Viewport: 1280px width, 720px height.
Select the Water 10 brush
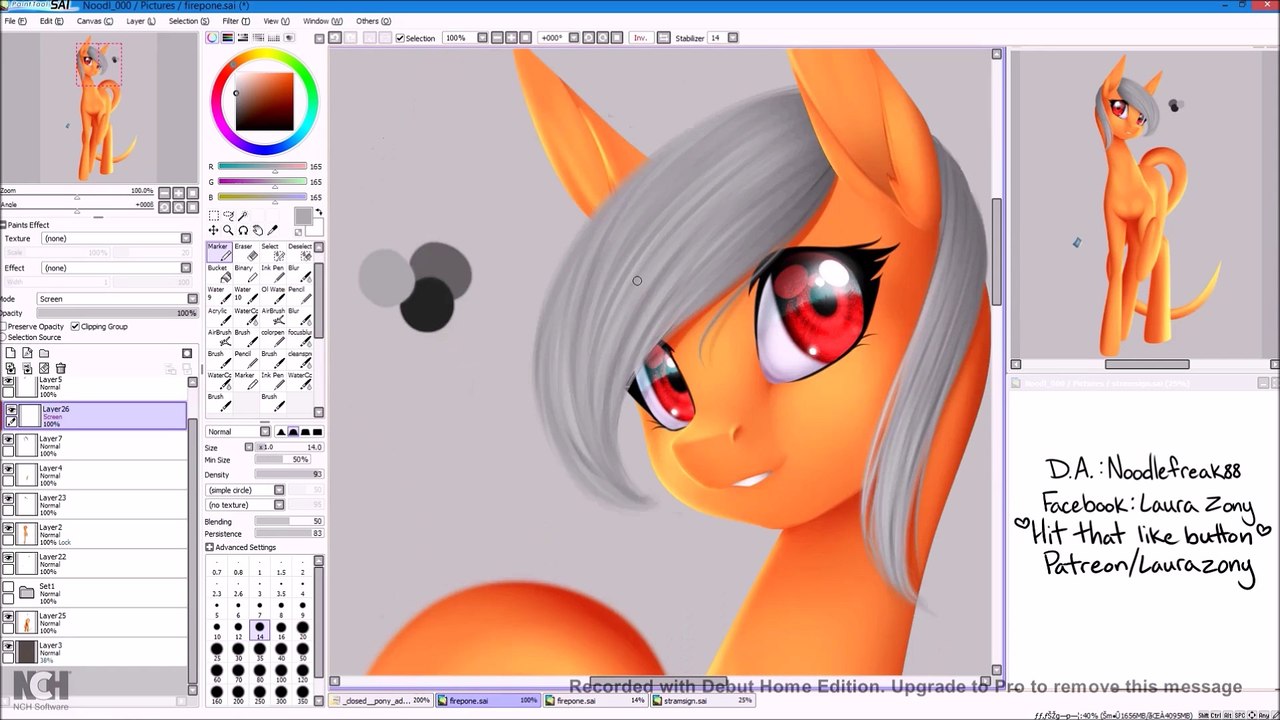pyautogui.click(x=244, y=295)
